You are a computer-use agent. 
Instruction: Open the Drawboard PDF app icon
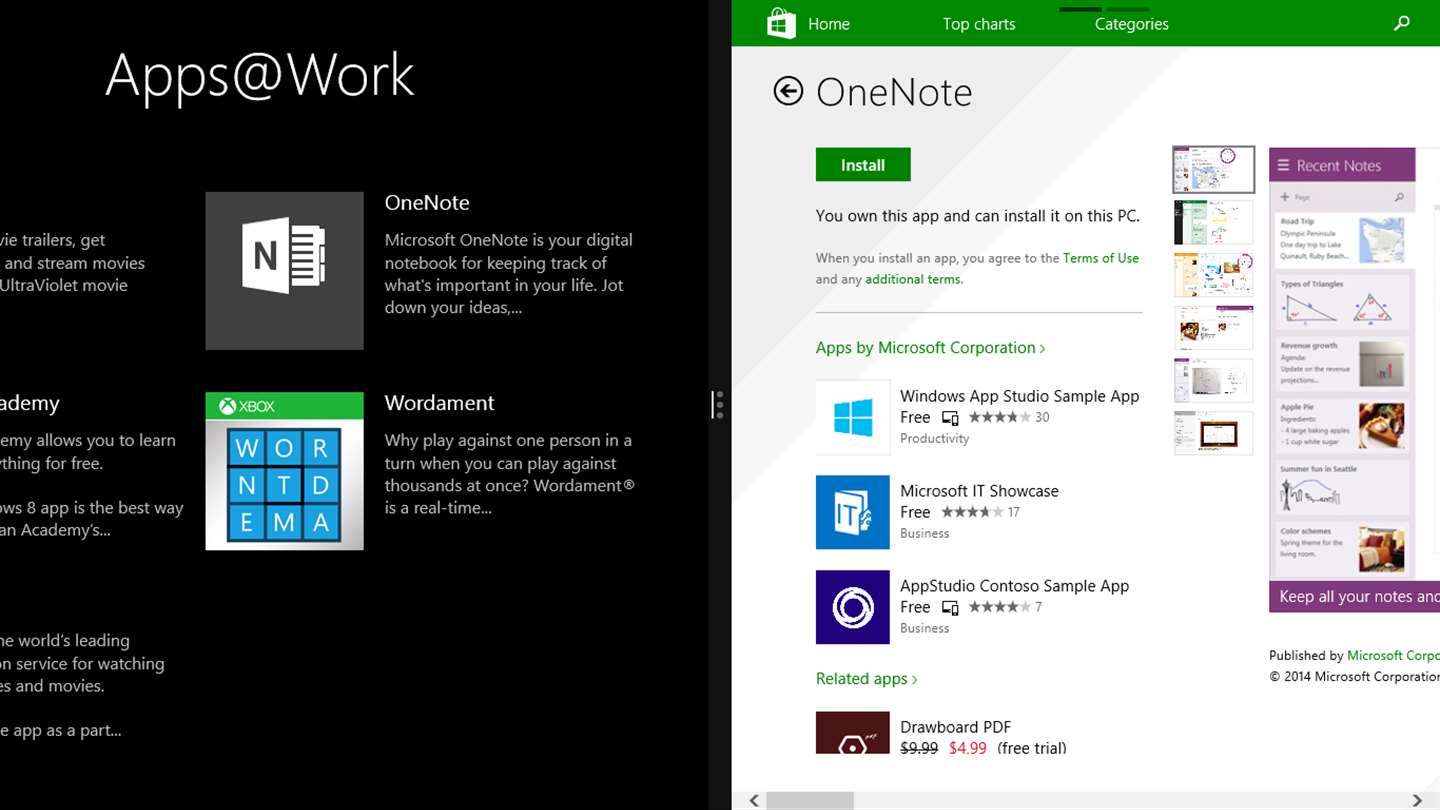pos(852,732)
